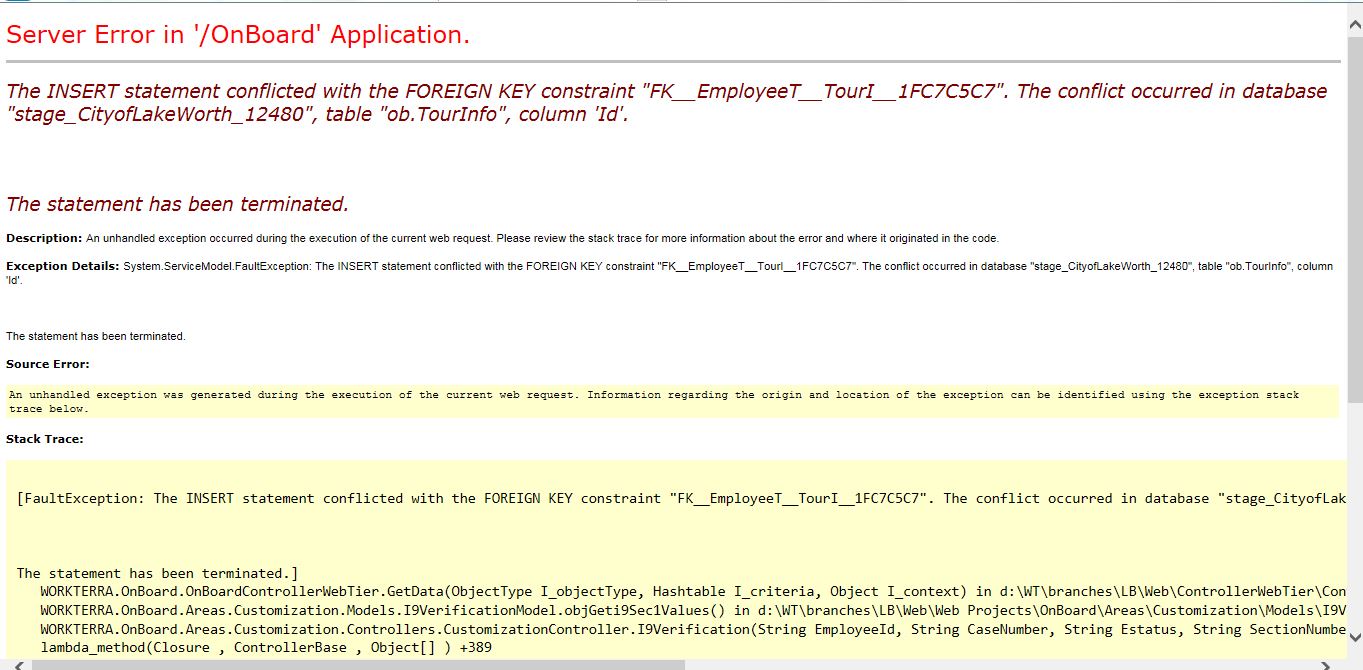Click the horizontal scrollbar right arrow
This screenshot has width=1363, height=670.
[x=1327, y=664]
